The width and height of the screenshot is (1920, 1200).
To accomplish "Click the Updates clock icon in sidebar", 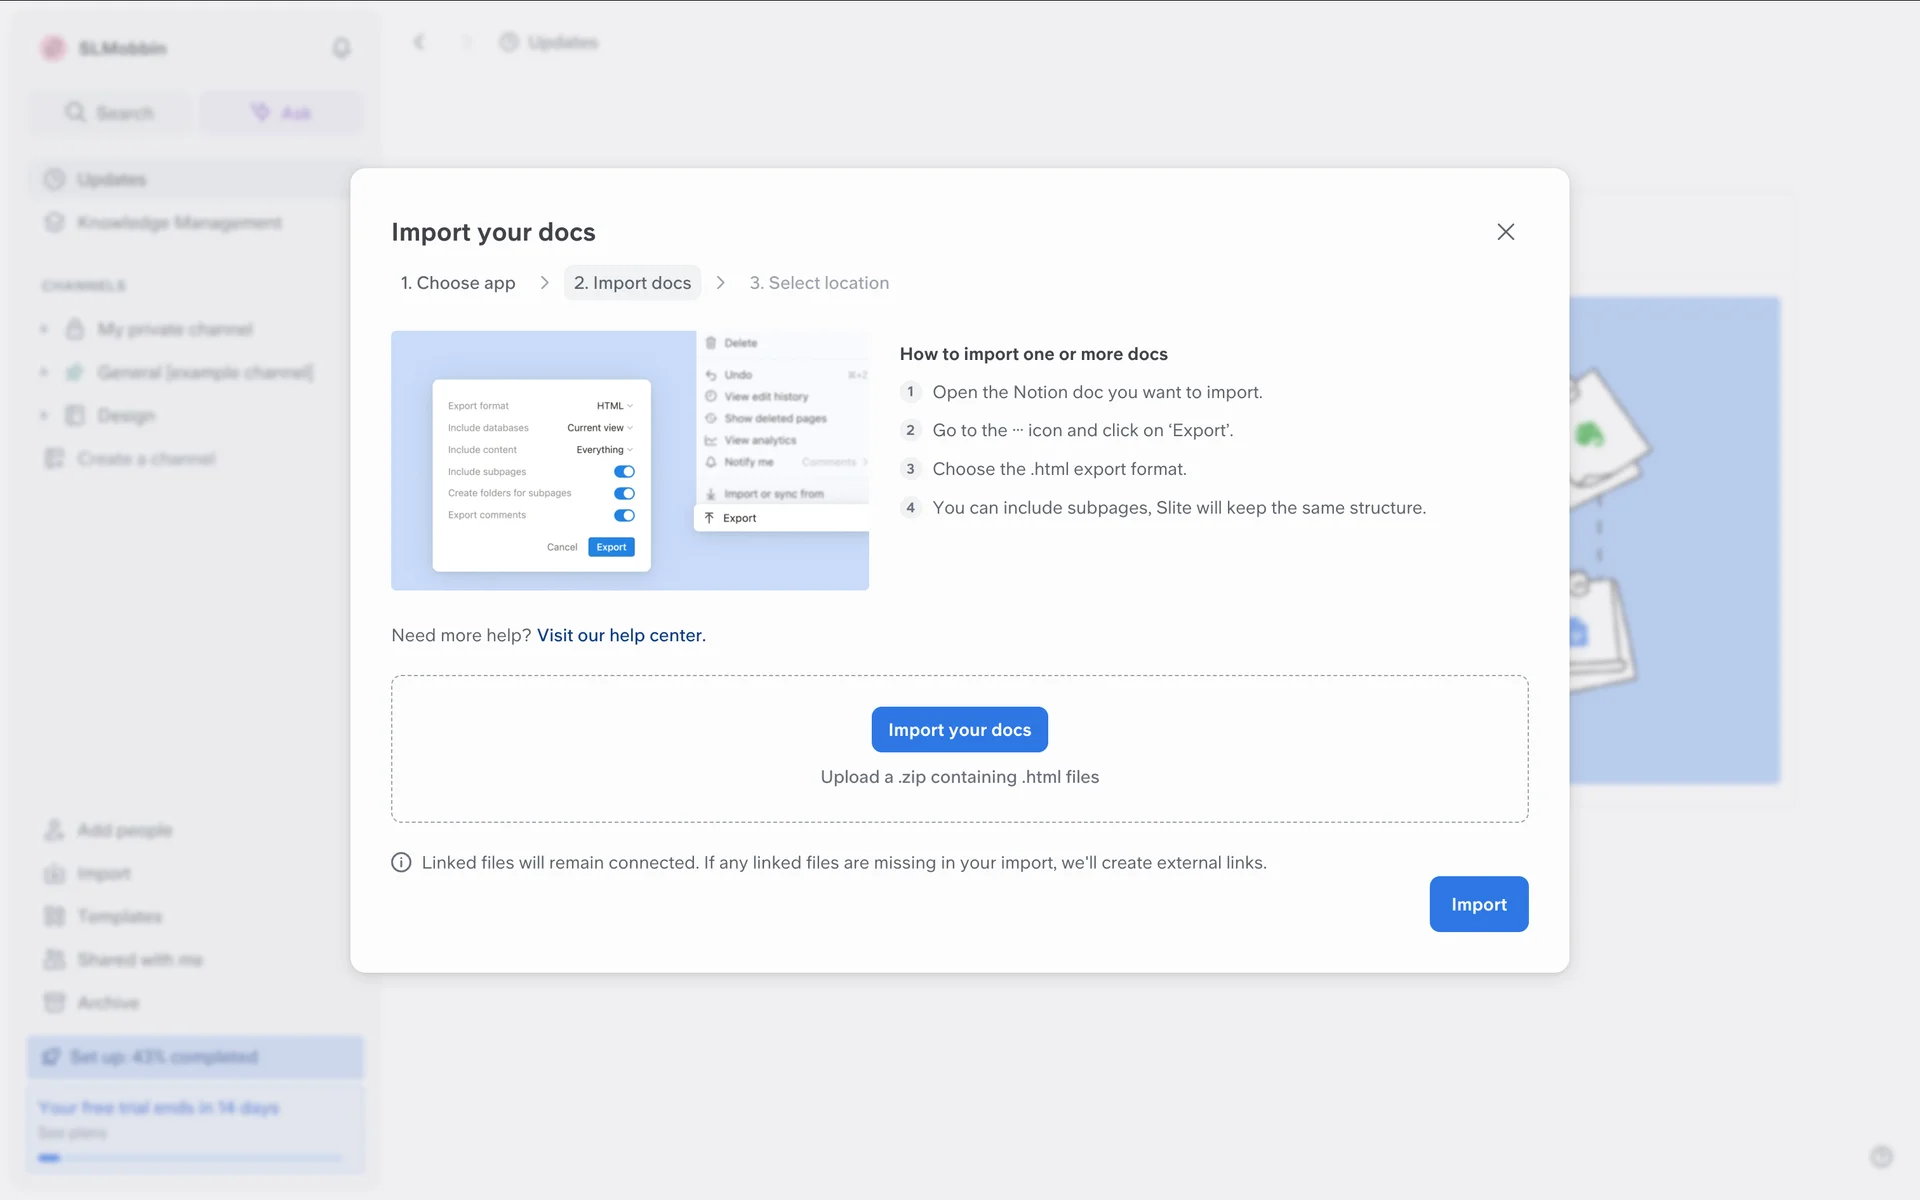I will click(x=54, y=179).
